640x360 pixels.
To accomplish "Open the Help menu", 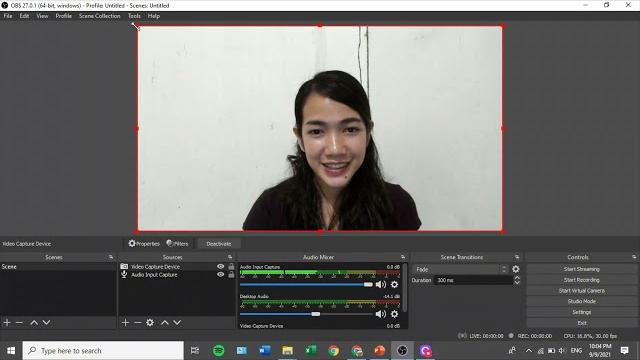I will (154, 16).
